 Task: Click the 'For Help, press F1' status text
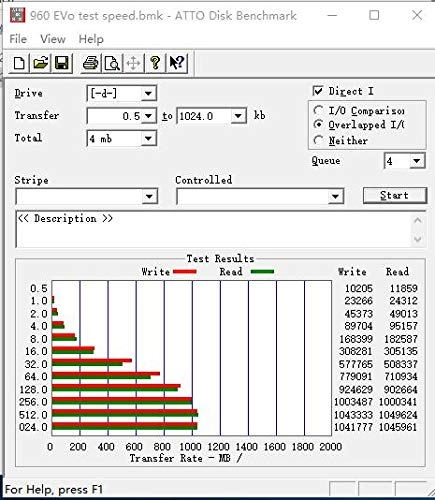point(54,490)
